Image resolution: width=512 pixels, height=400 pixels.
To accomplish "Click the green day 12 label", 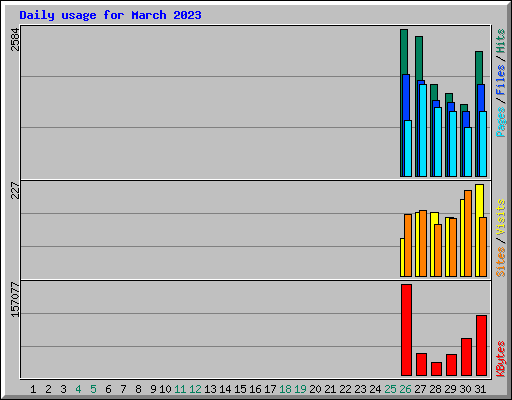I will pos(195,389).
